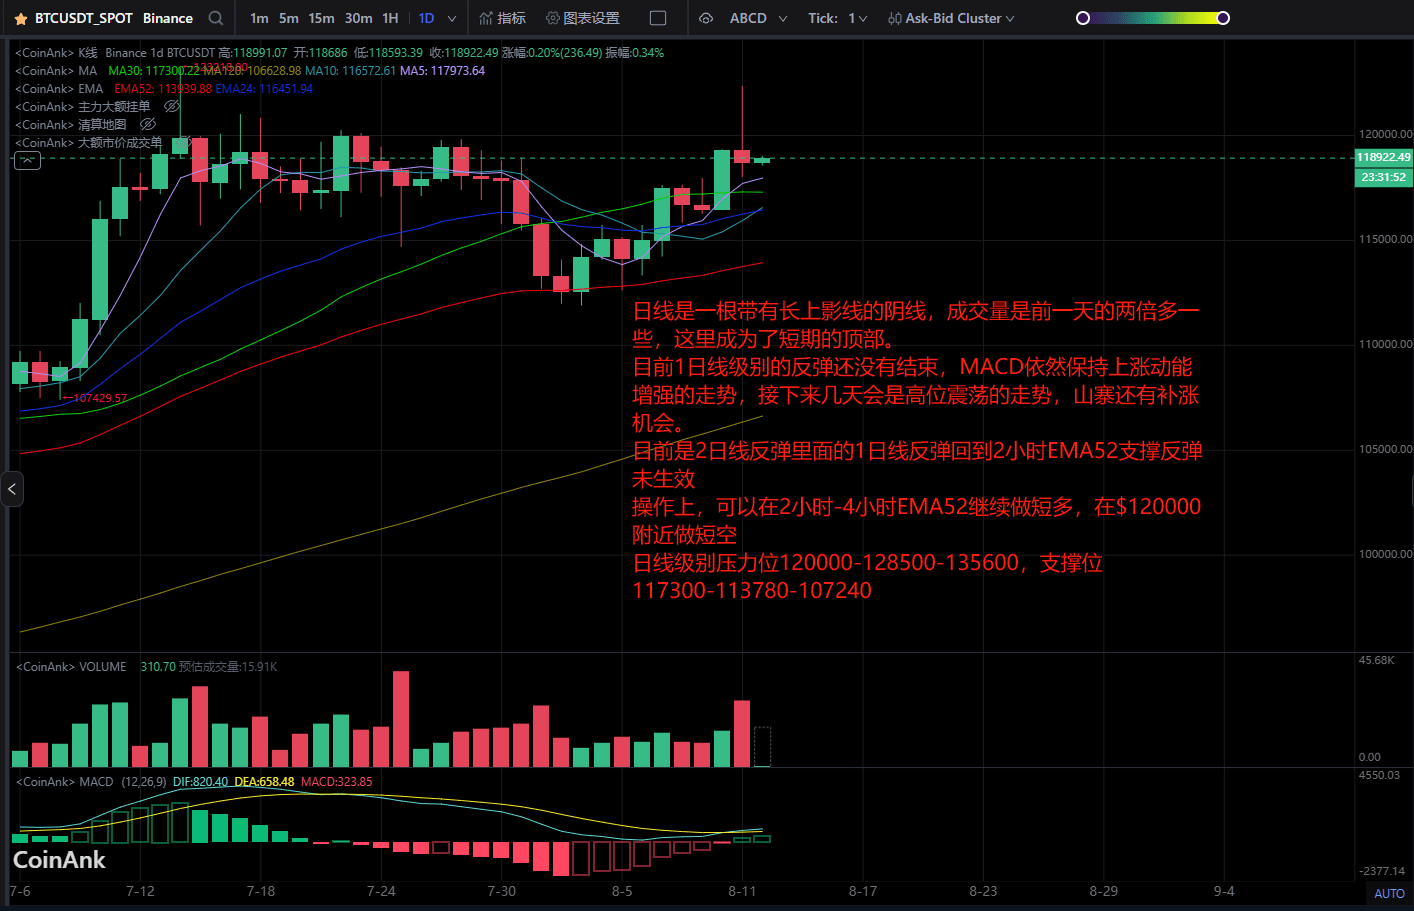Click the MA5: 117973.64 value

pyautogui.click(x=442, y=70)
